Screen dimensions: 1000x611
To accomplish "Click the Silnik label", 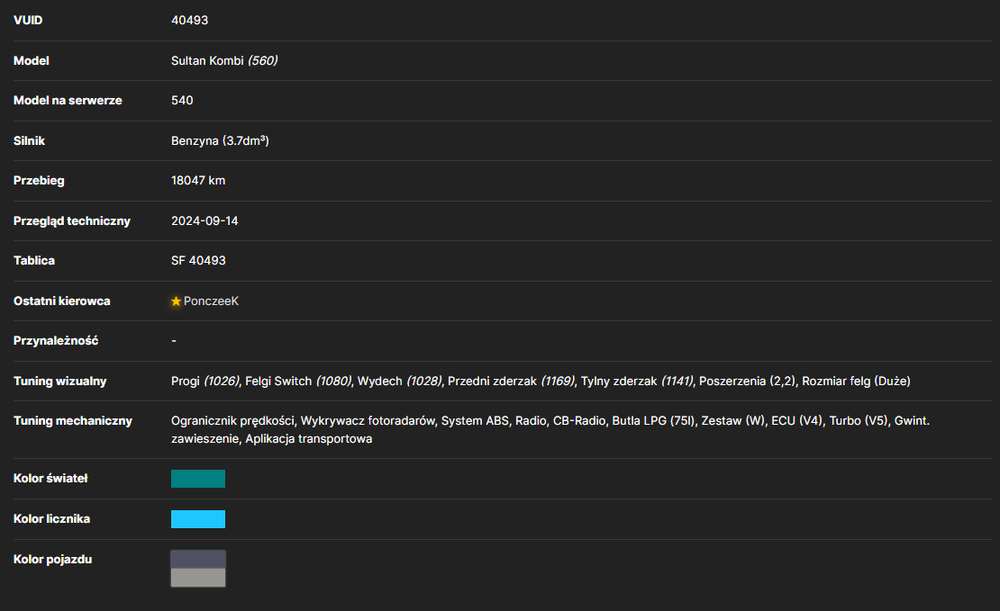I will coord(29,141).
